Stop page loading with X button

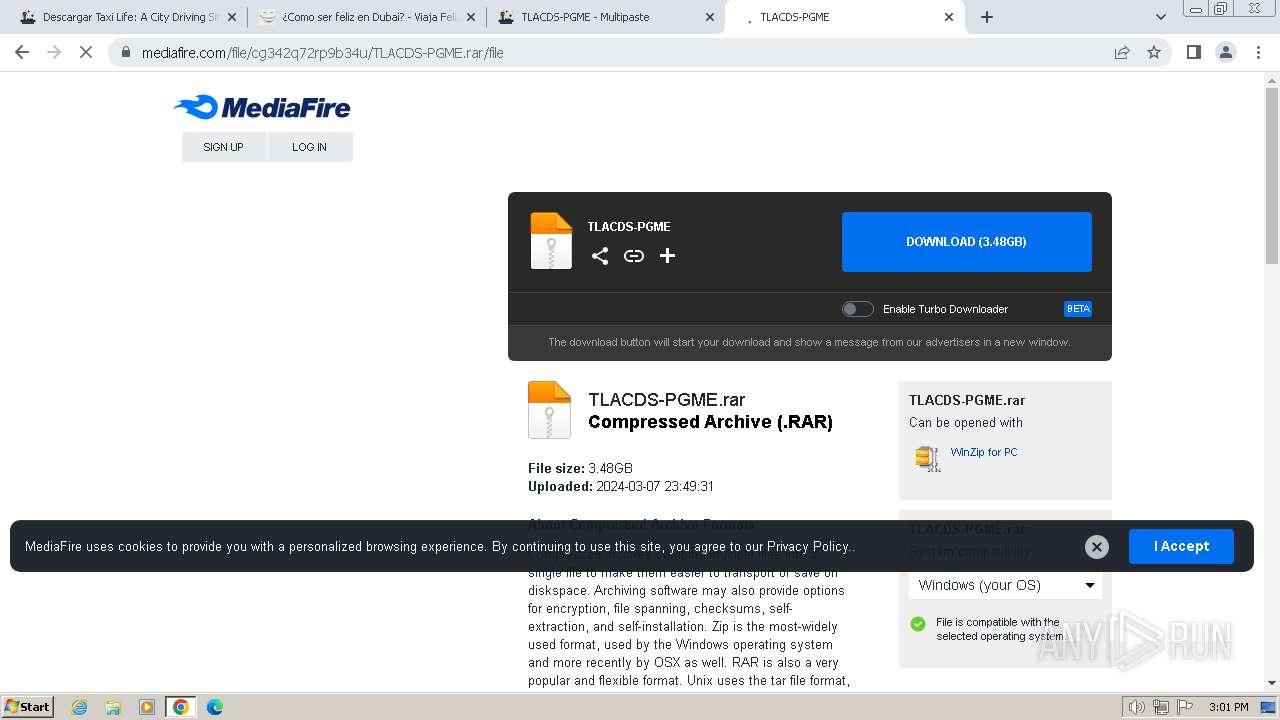coord(86,52)
